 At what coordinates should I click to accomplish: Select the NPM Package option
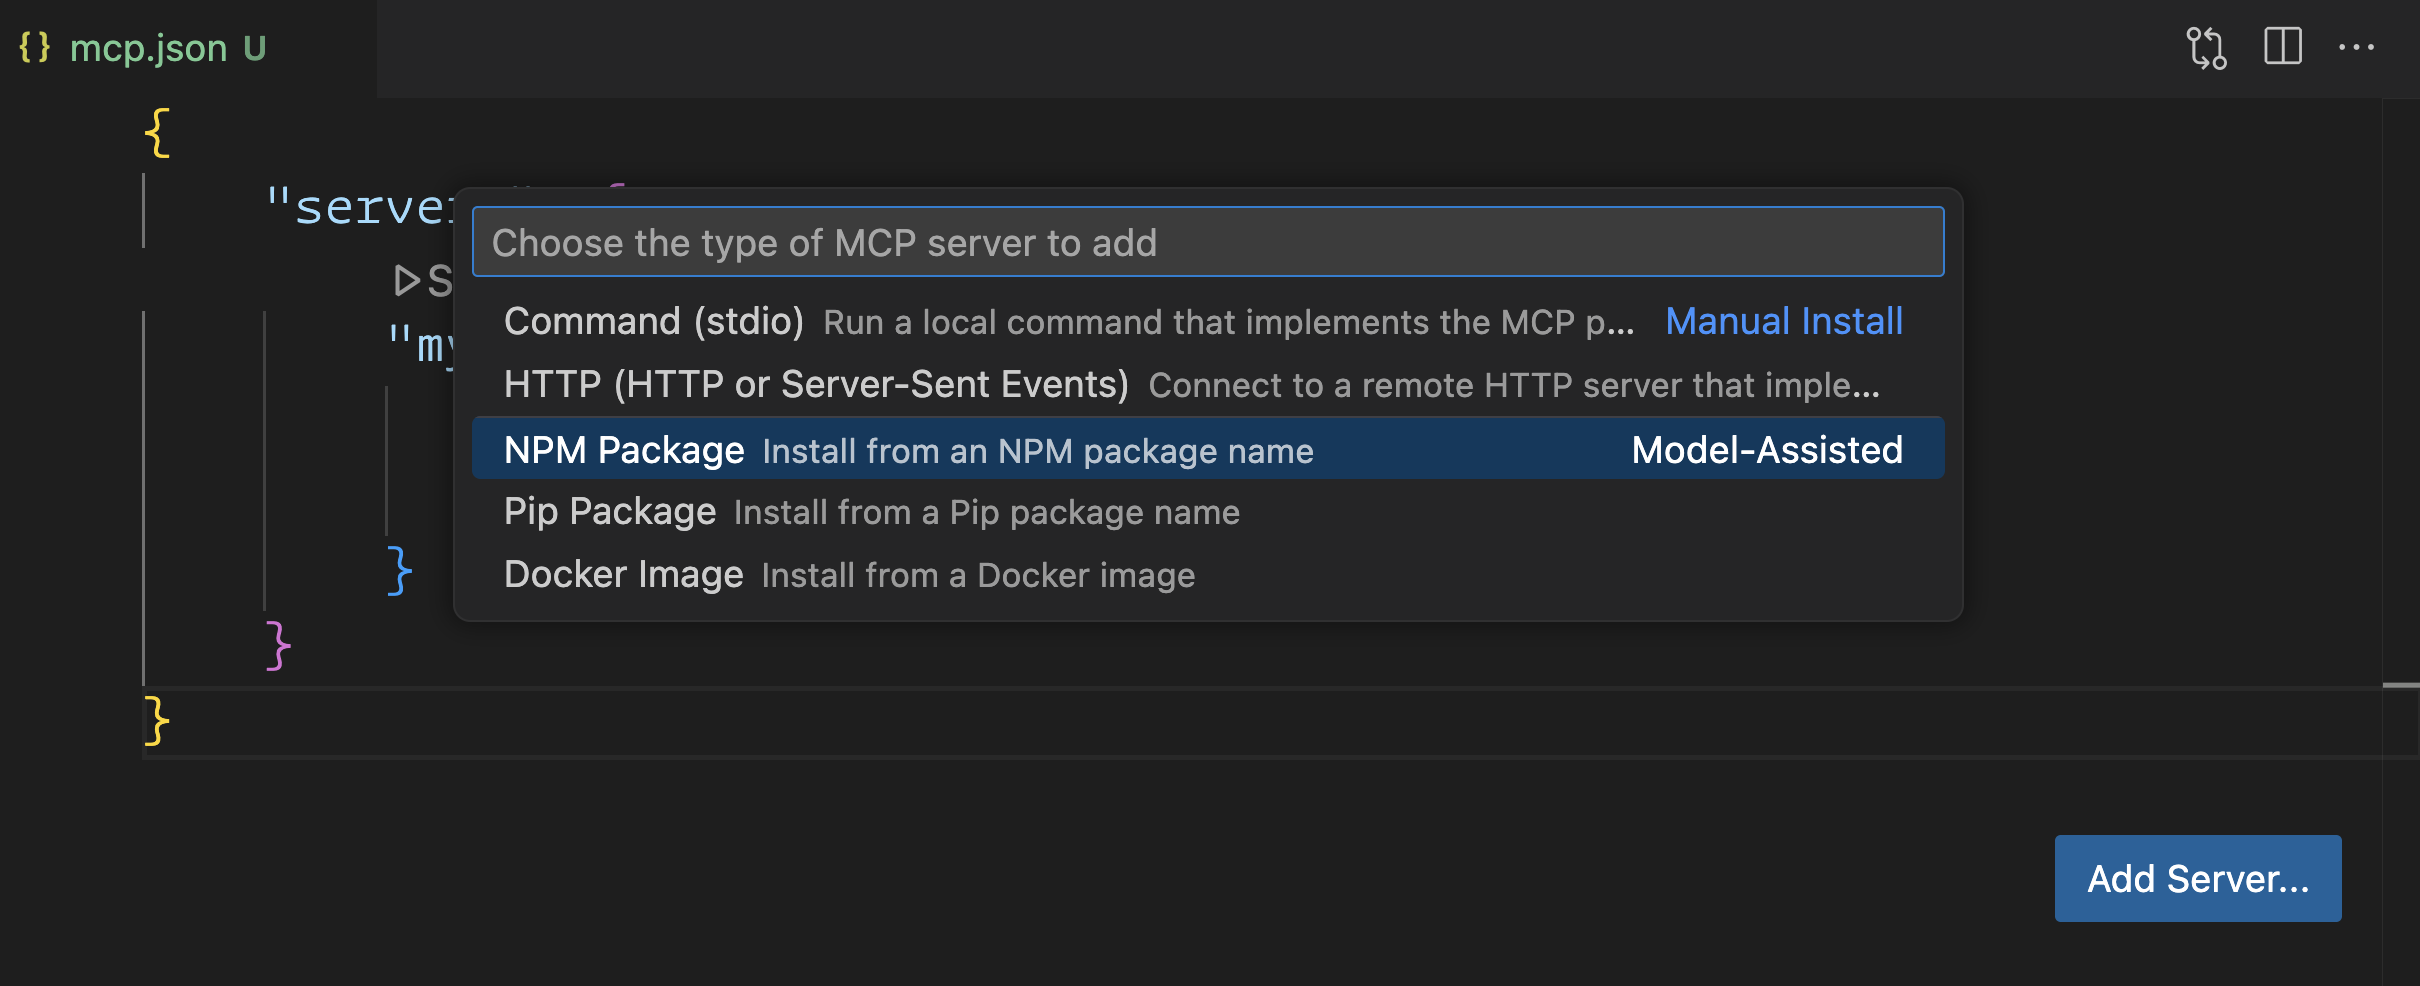point(625,449)
